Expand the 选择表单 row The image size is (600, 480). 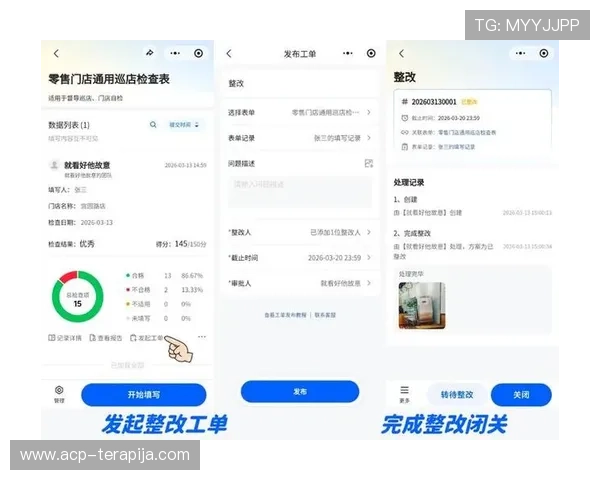tap(300, 113)
